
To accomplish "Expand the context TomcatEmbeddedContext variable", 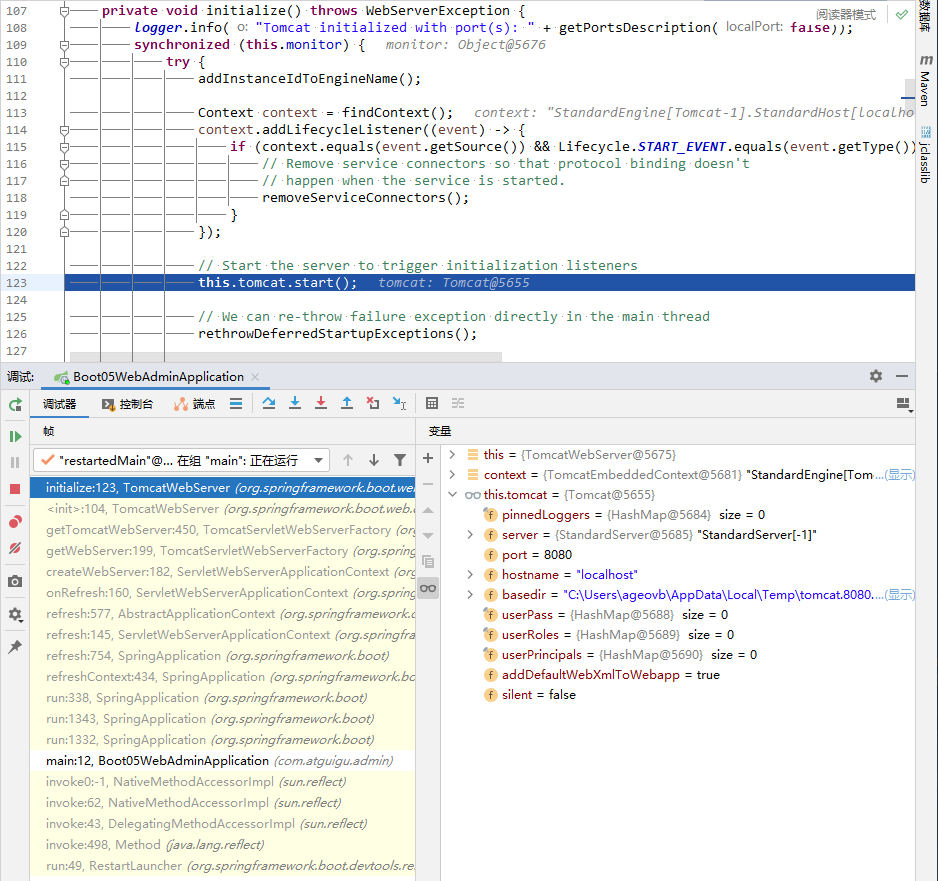I will pyautogui.click(x=452, y=474).
